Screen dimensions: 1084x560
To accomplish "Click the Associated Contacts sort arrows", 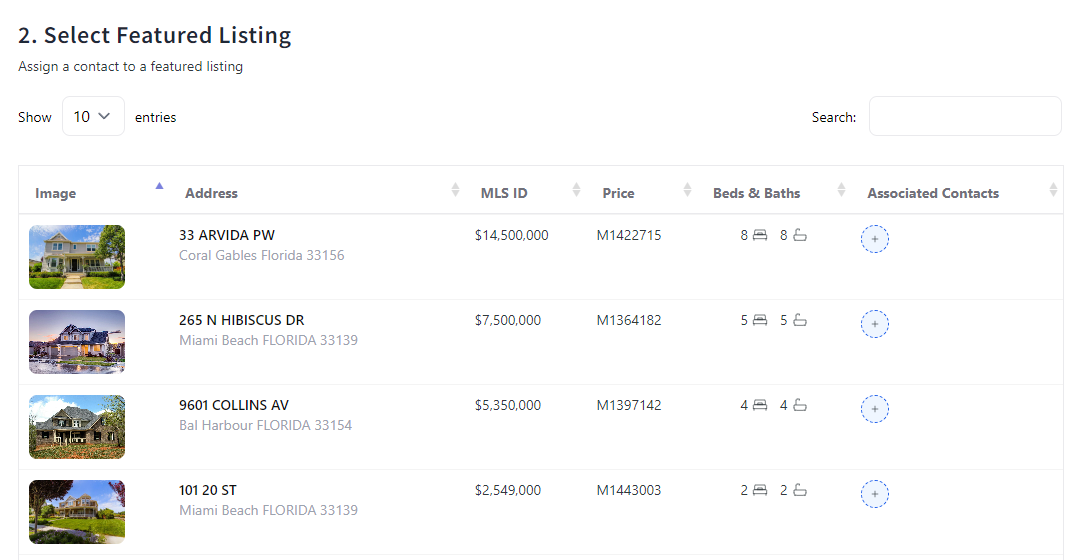I will (x=1053, y=190).
